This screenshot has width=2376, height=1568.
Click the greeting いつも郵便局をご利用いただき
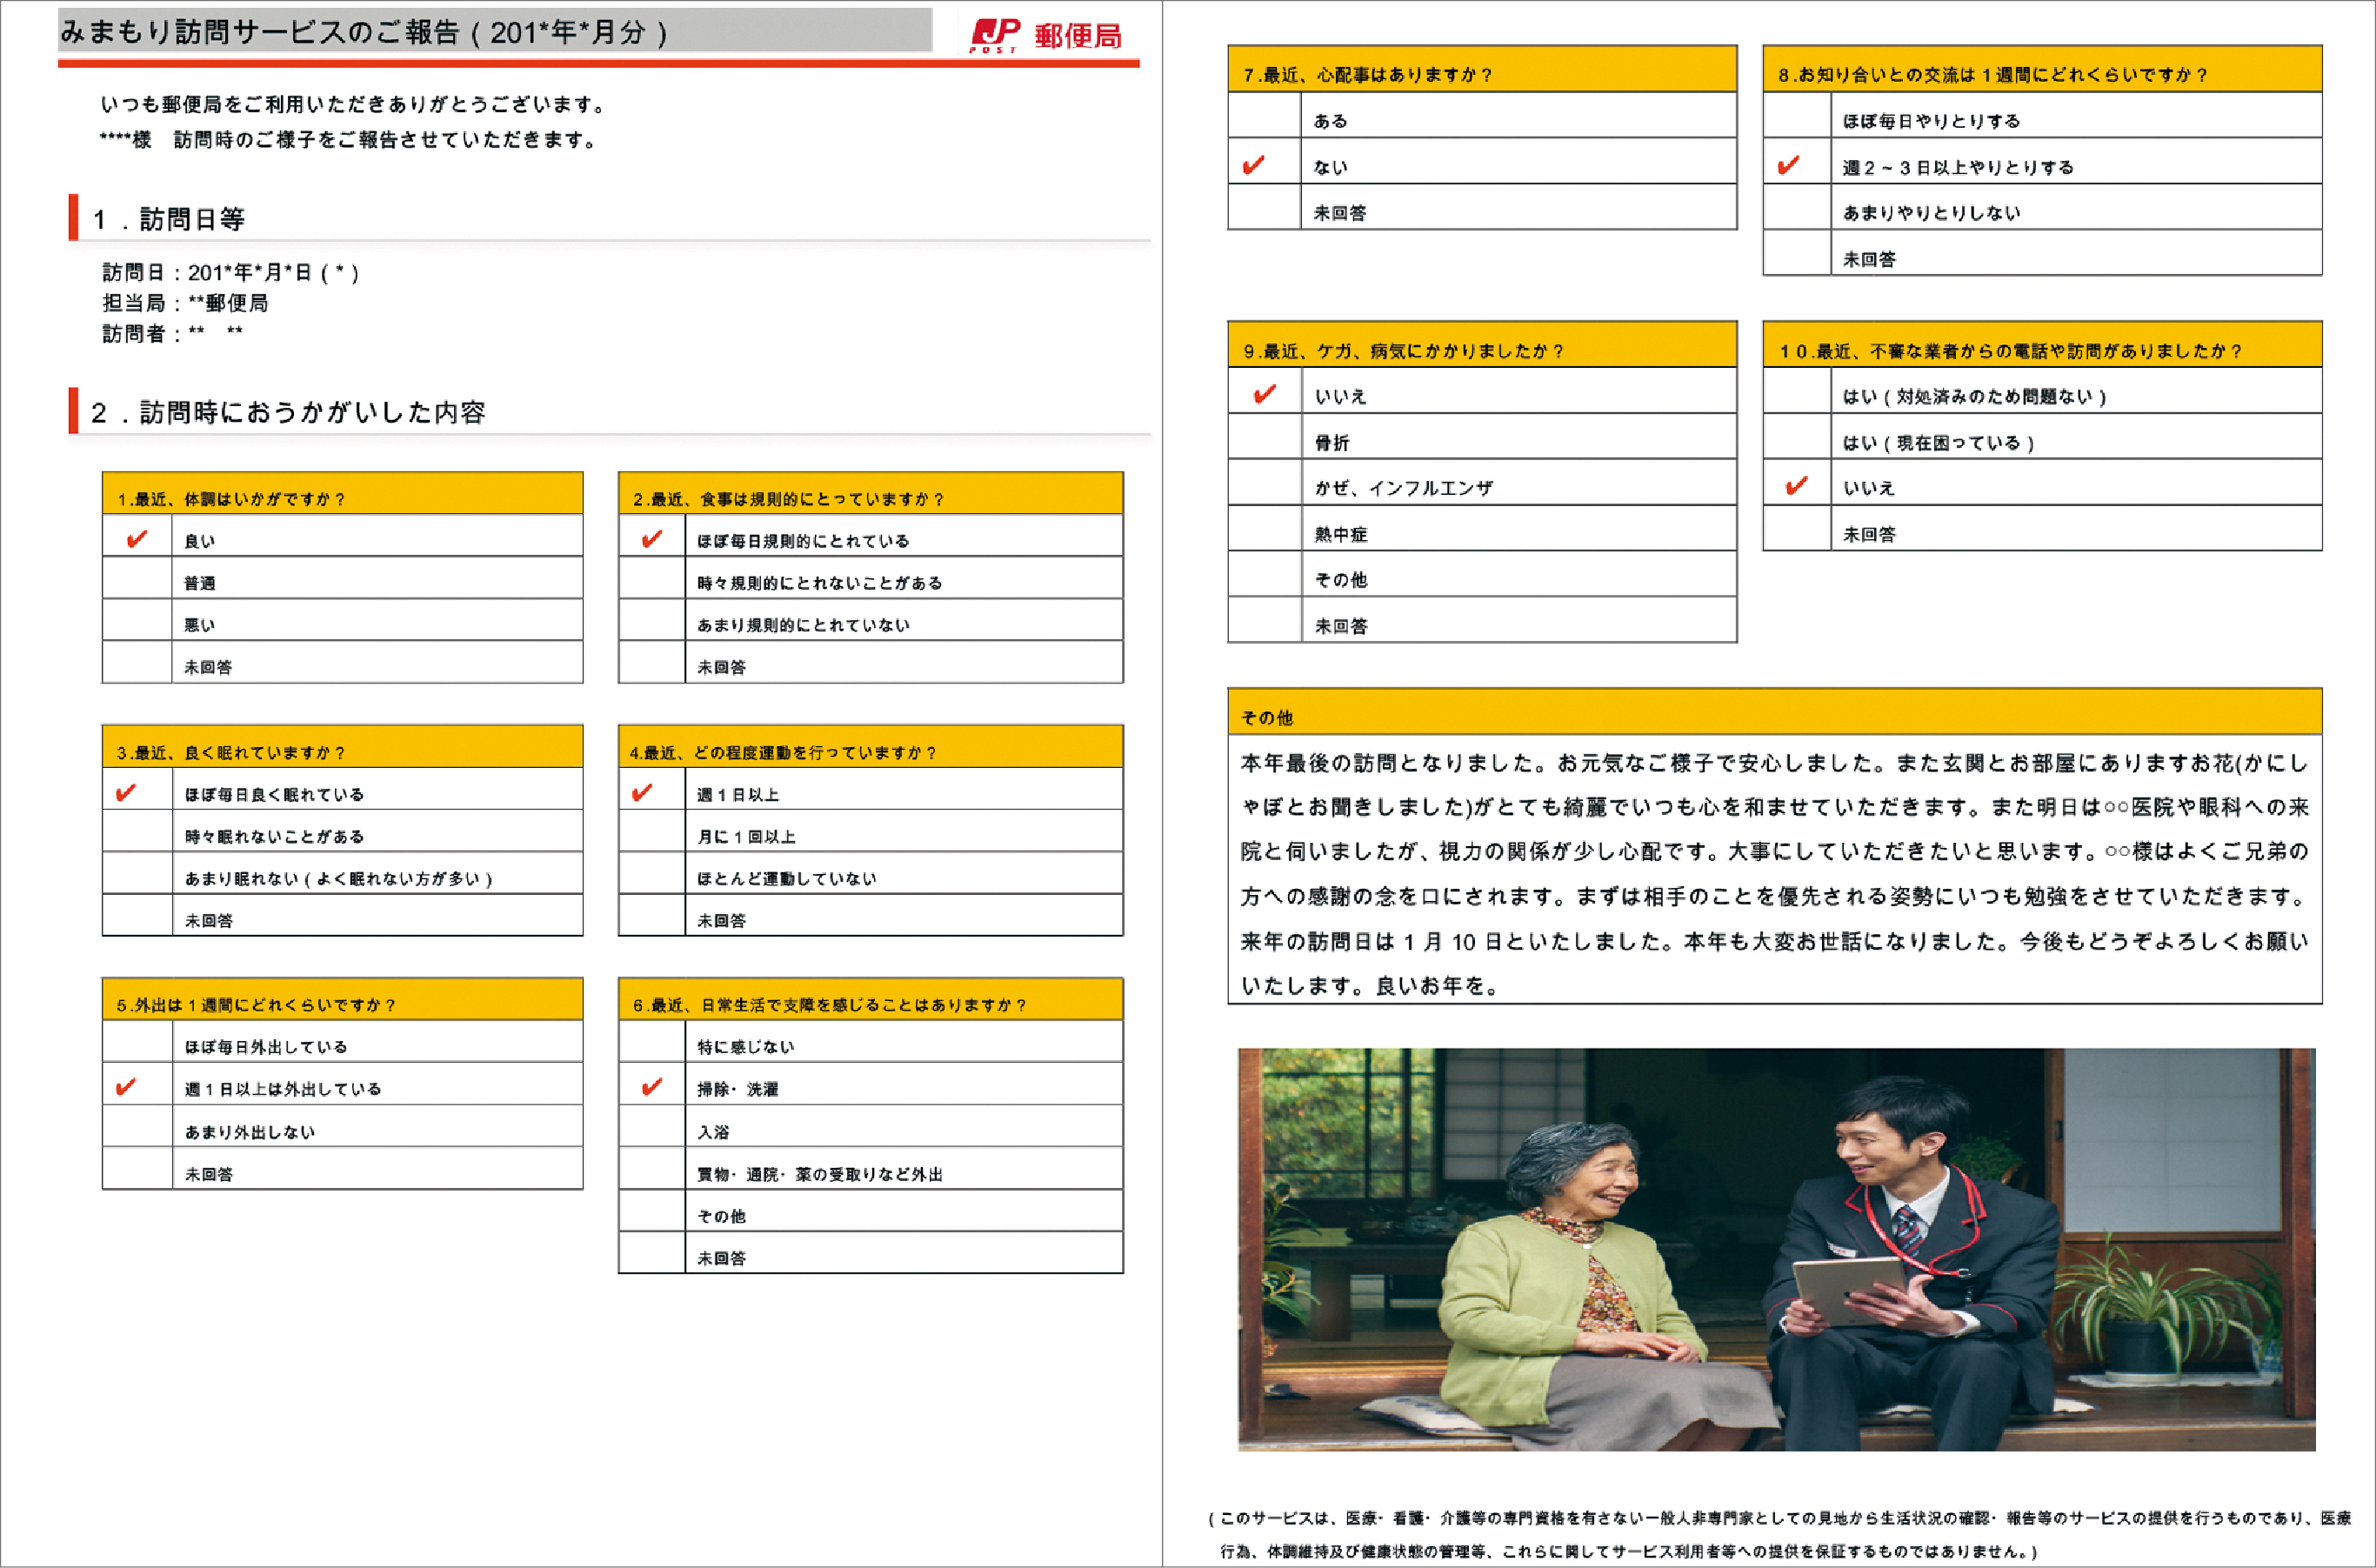point(354,104)
